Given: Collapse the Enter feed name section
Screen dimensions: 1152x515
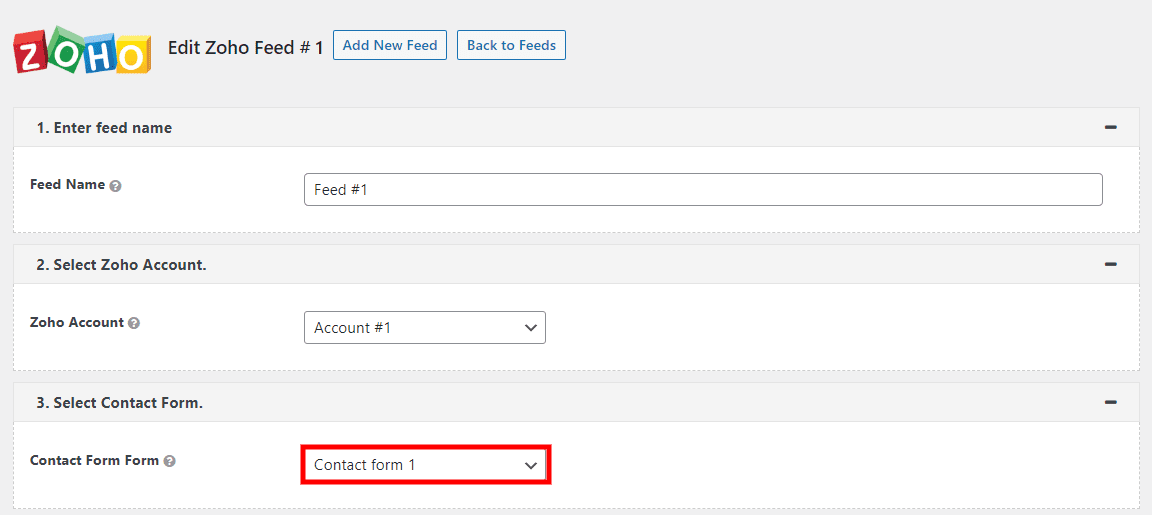Looking at the screenshot, I should point(1110,128).
